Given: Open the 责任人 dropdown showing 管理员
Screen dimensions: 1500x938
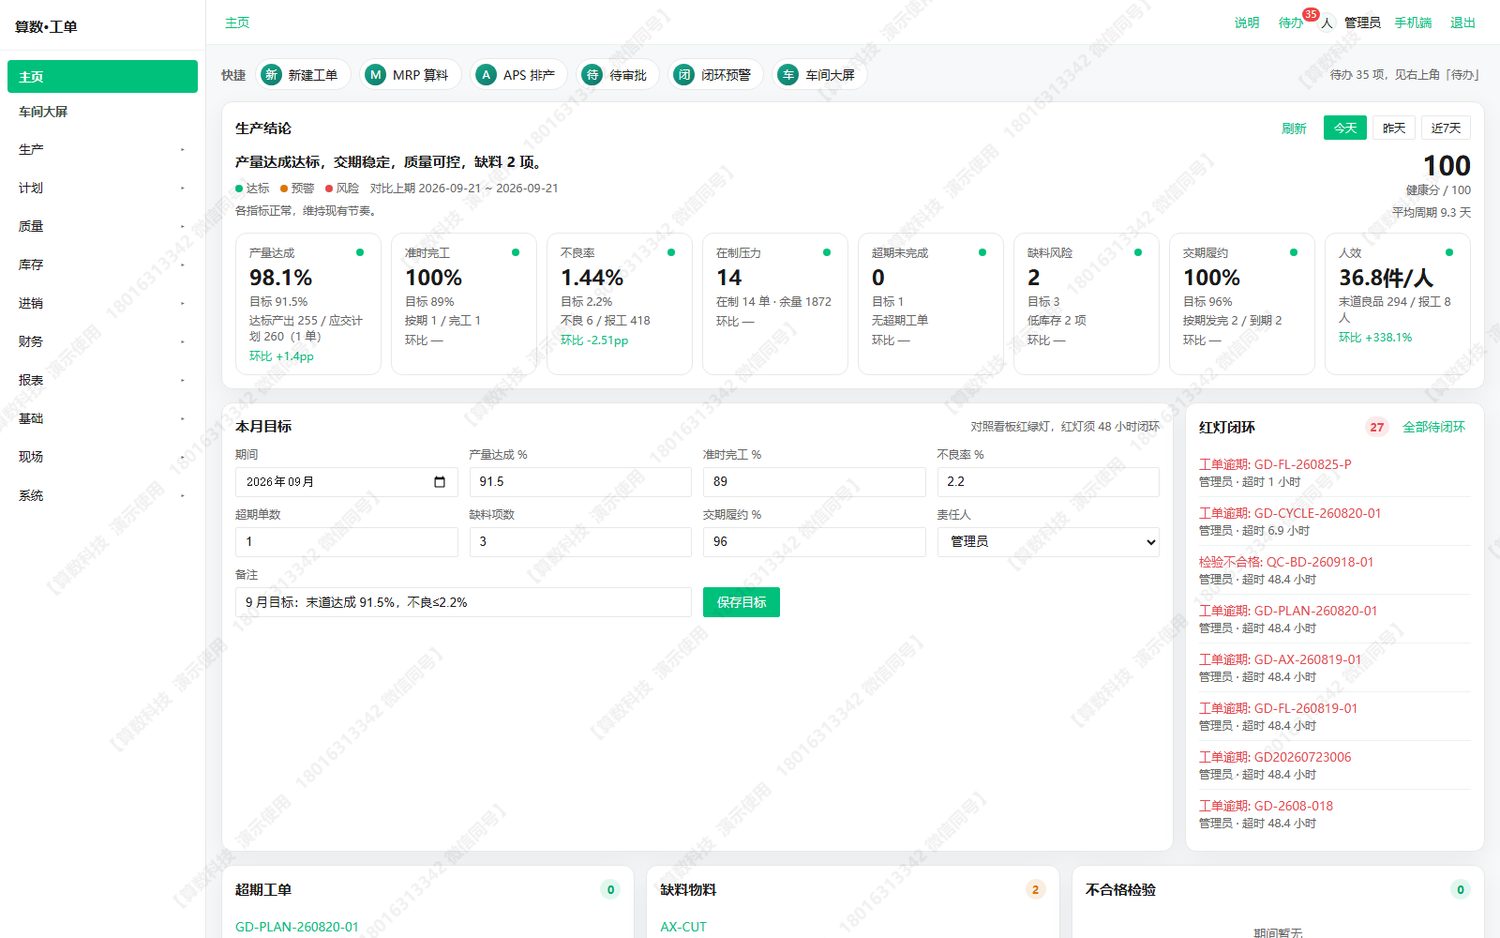Looking at the screenshot, I should (1048, 542).
